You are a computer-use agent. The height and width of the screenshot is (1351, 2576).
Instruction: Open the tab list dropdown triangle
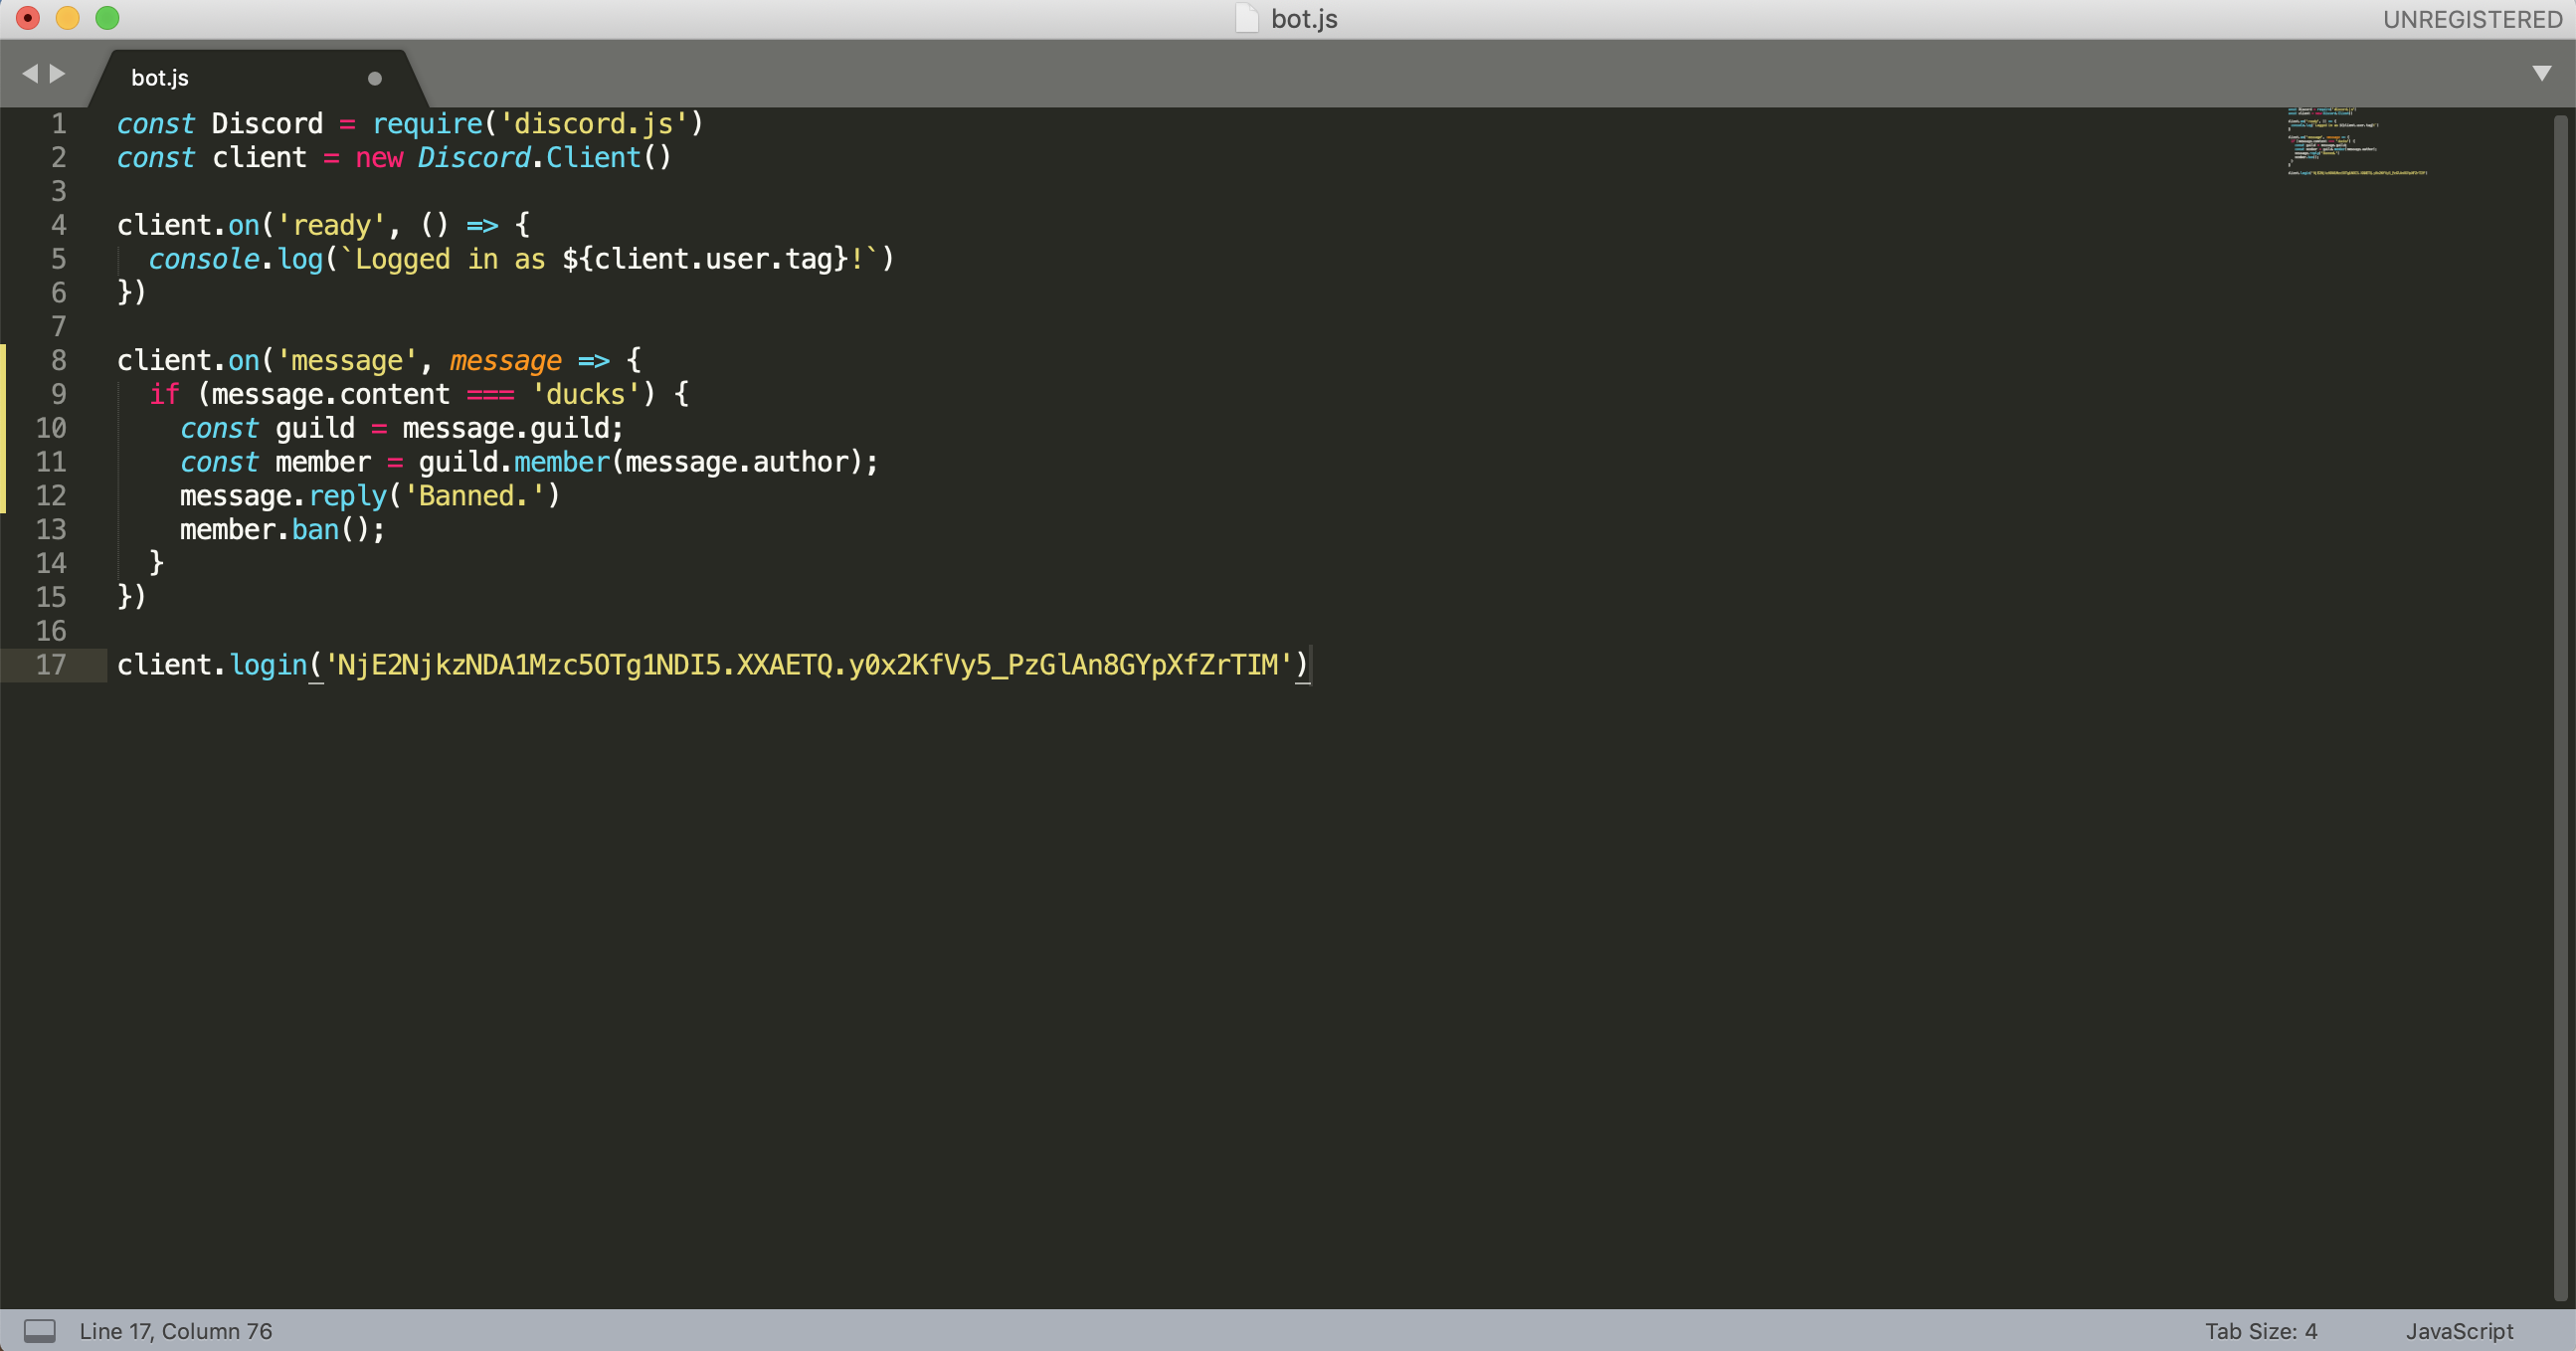pyautogui.click(x=2541, y=73)
